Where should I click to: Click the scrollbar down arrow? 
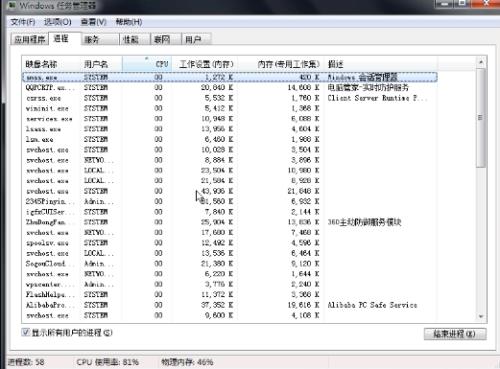click(x=481, y=316)
